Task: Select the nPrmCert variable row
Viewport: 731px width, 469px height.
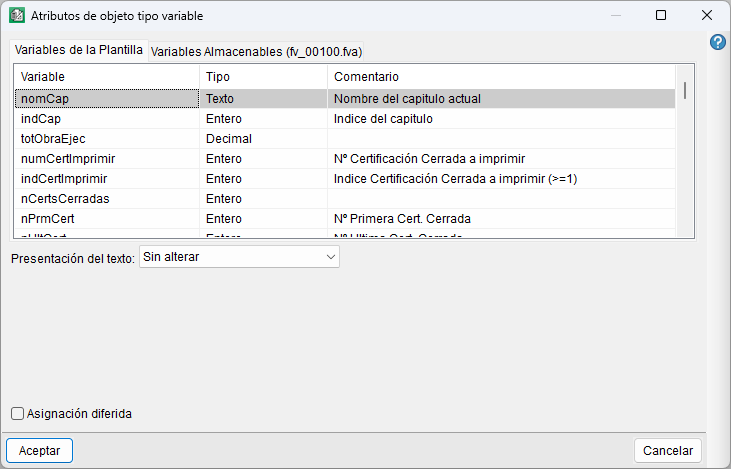Action: 345,219
